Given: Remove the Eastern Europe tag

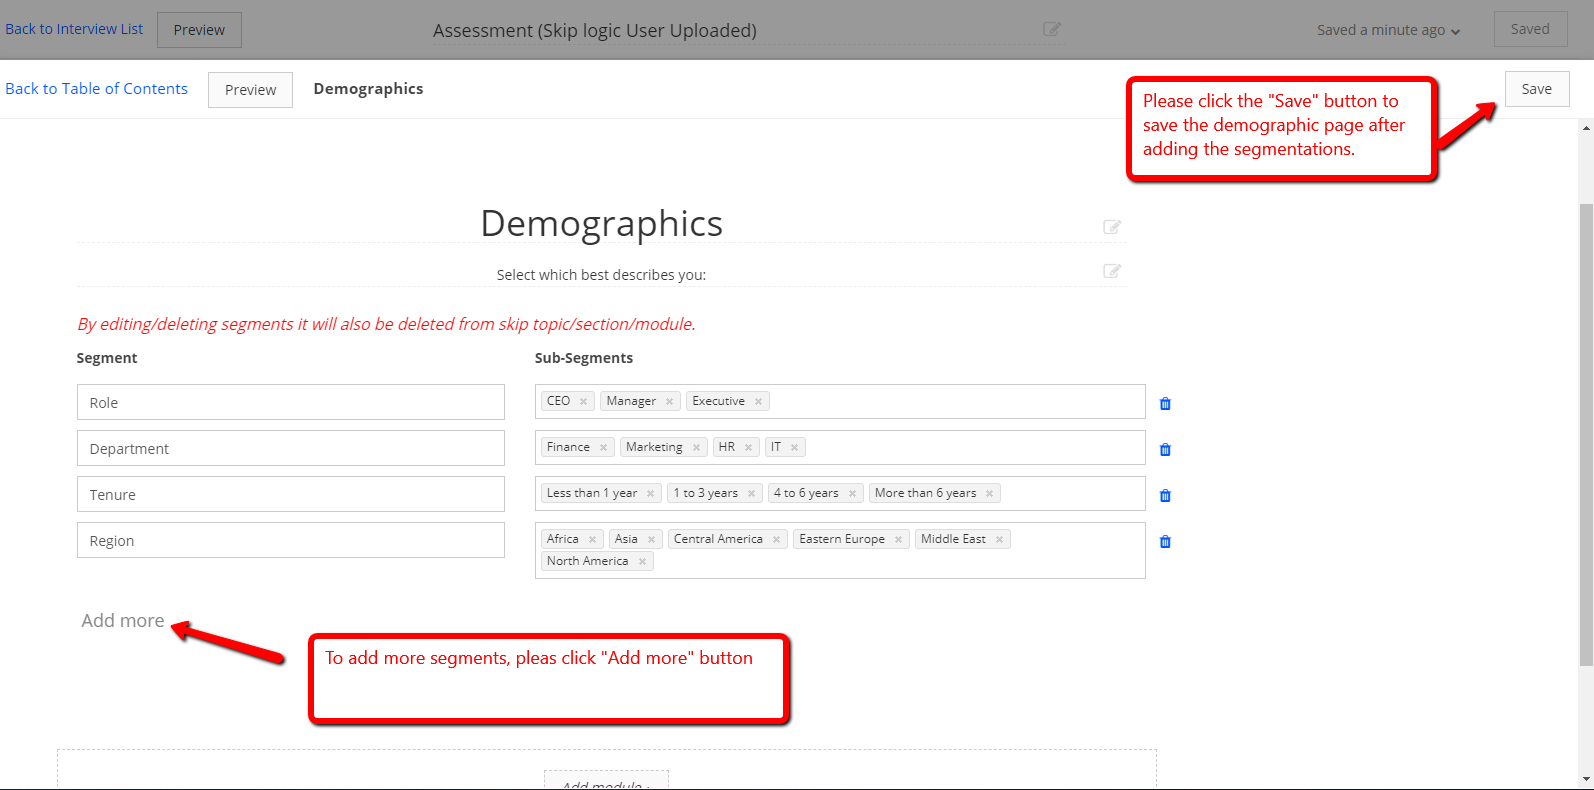Looking at the screenshot, I should point(898,540).
